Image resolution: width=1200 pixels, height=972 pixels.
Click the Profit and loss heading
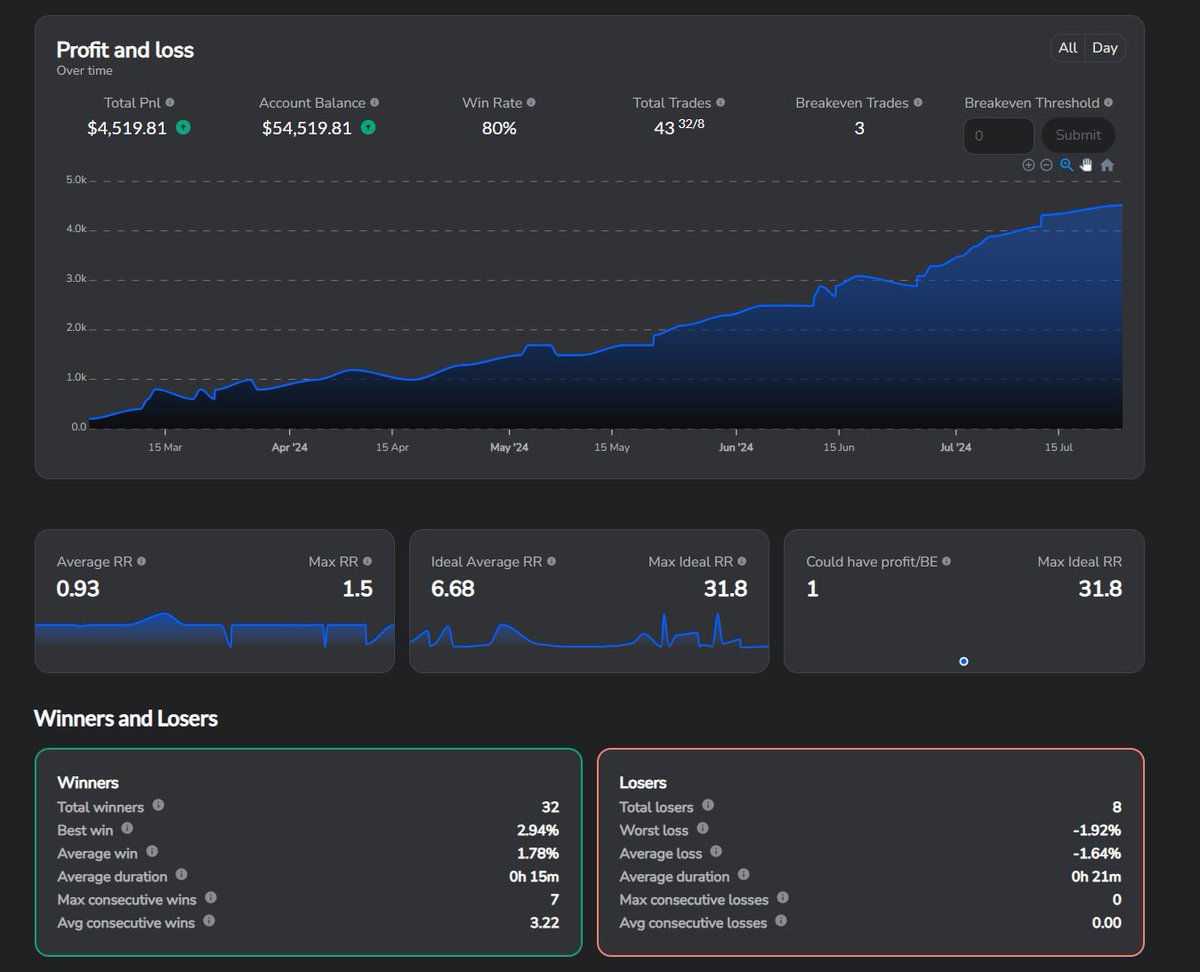tap(125, 49)
